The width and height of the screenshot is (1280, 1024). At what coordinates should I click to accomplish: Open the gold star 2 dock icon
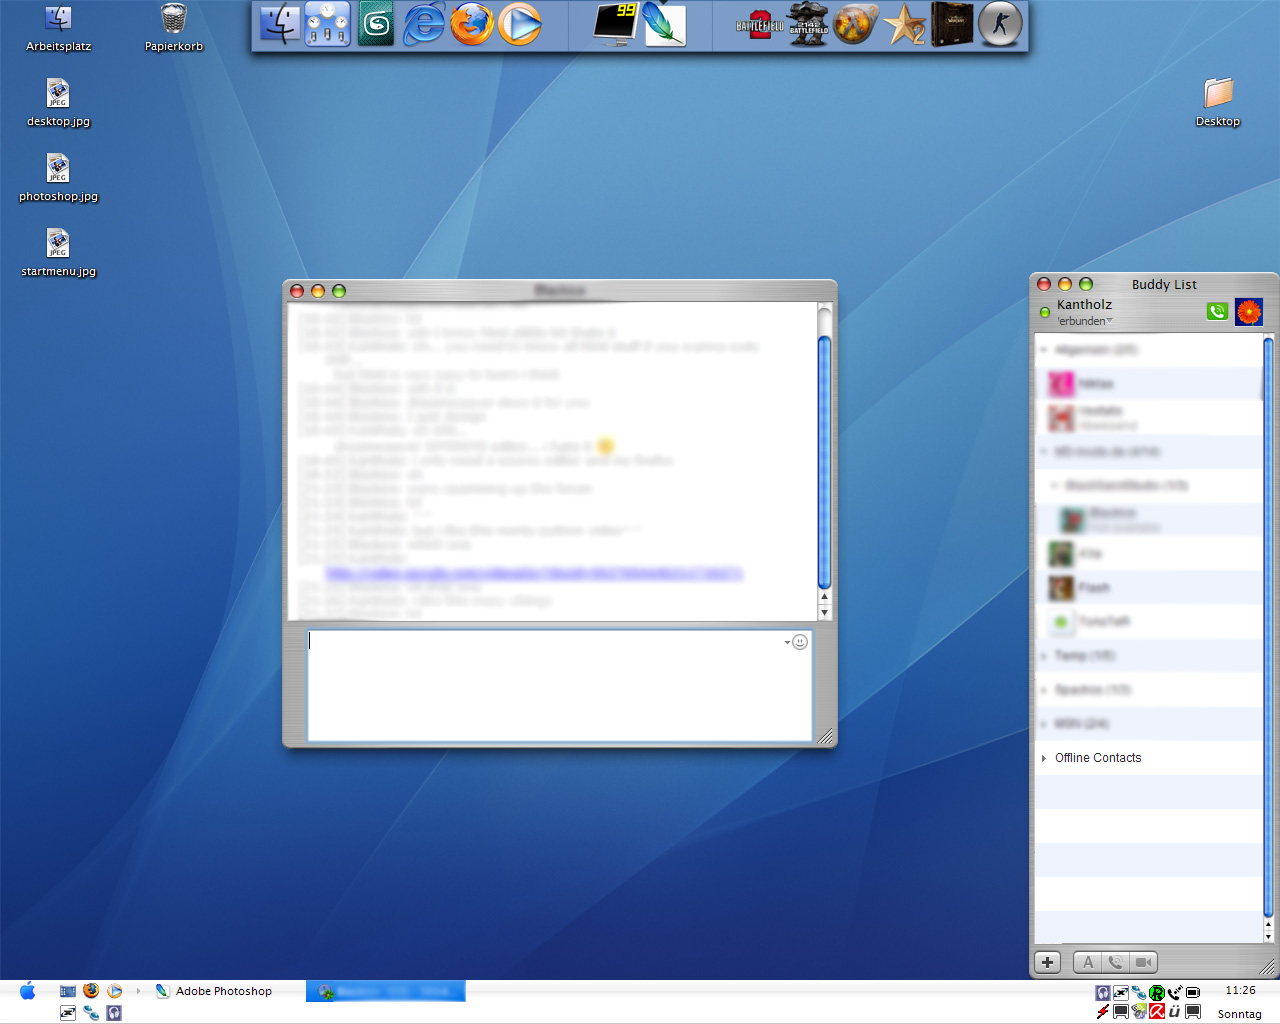pos(904,24)
